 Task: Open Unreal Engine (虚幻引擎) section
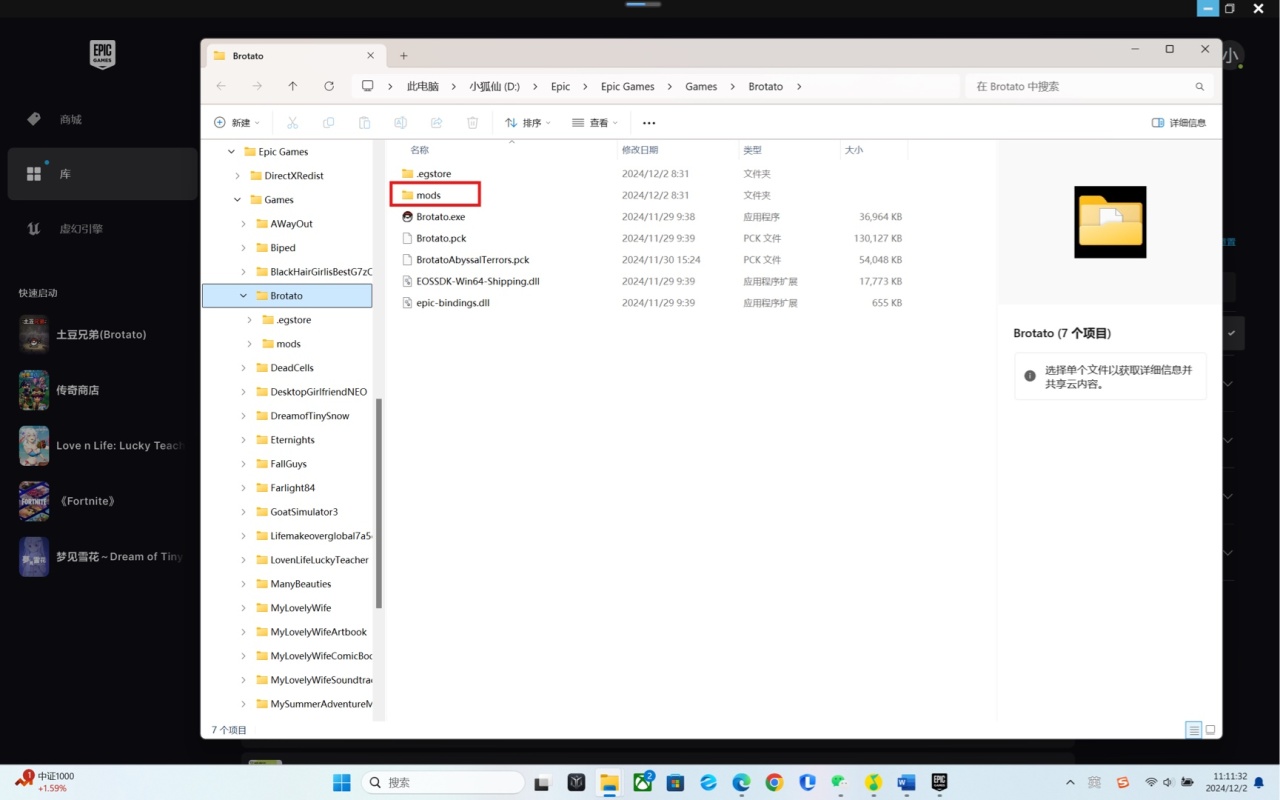click(102, 229)
